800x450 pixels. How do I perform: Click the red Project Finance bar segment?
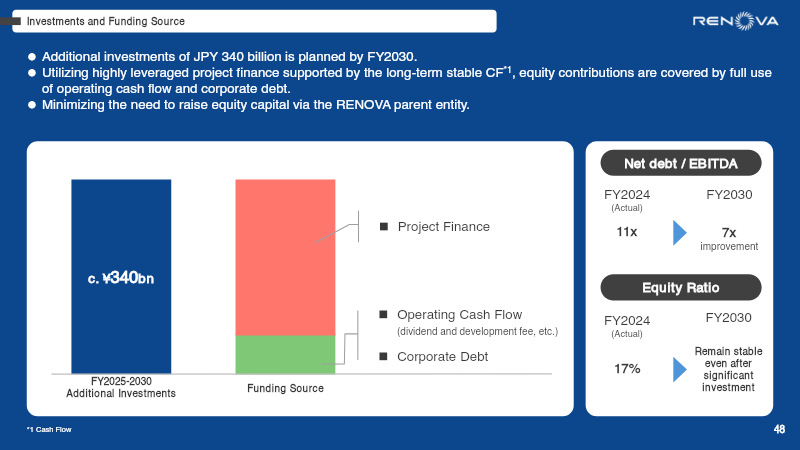pos(285,257)
